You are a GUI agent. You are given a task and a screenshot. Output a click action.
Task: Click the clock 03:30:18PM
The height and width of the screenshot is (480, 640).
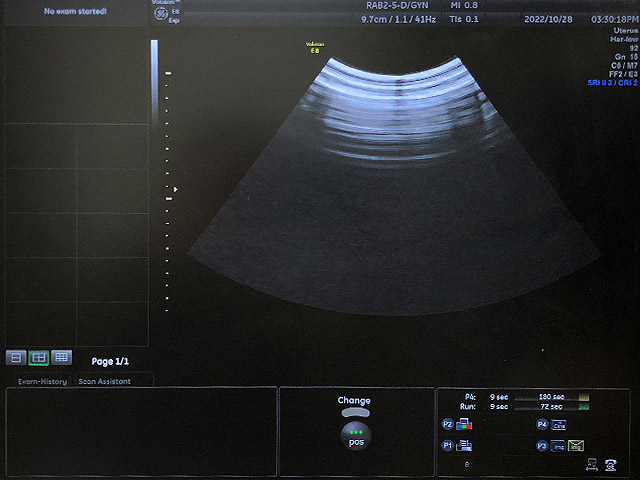tap(615, 19)
